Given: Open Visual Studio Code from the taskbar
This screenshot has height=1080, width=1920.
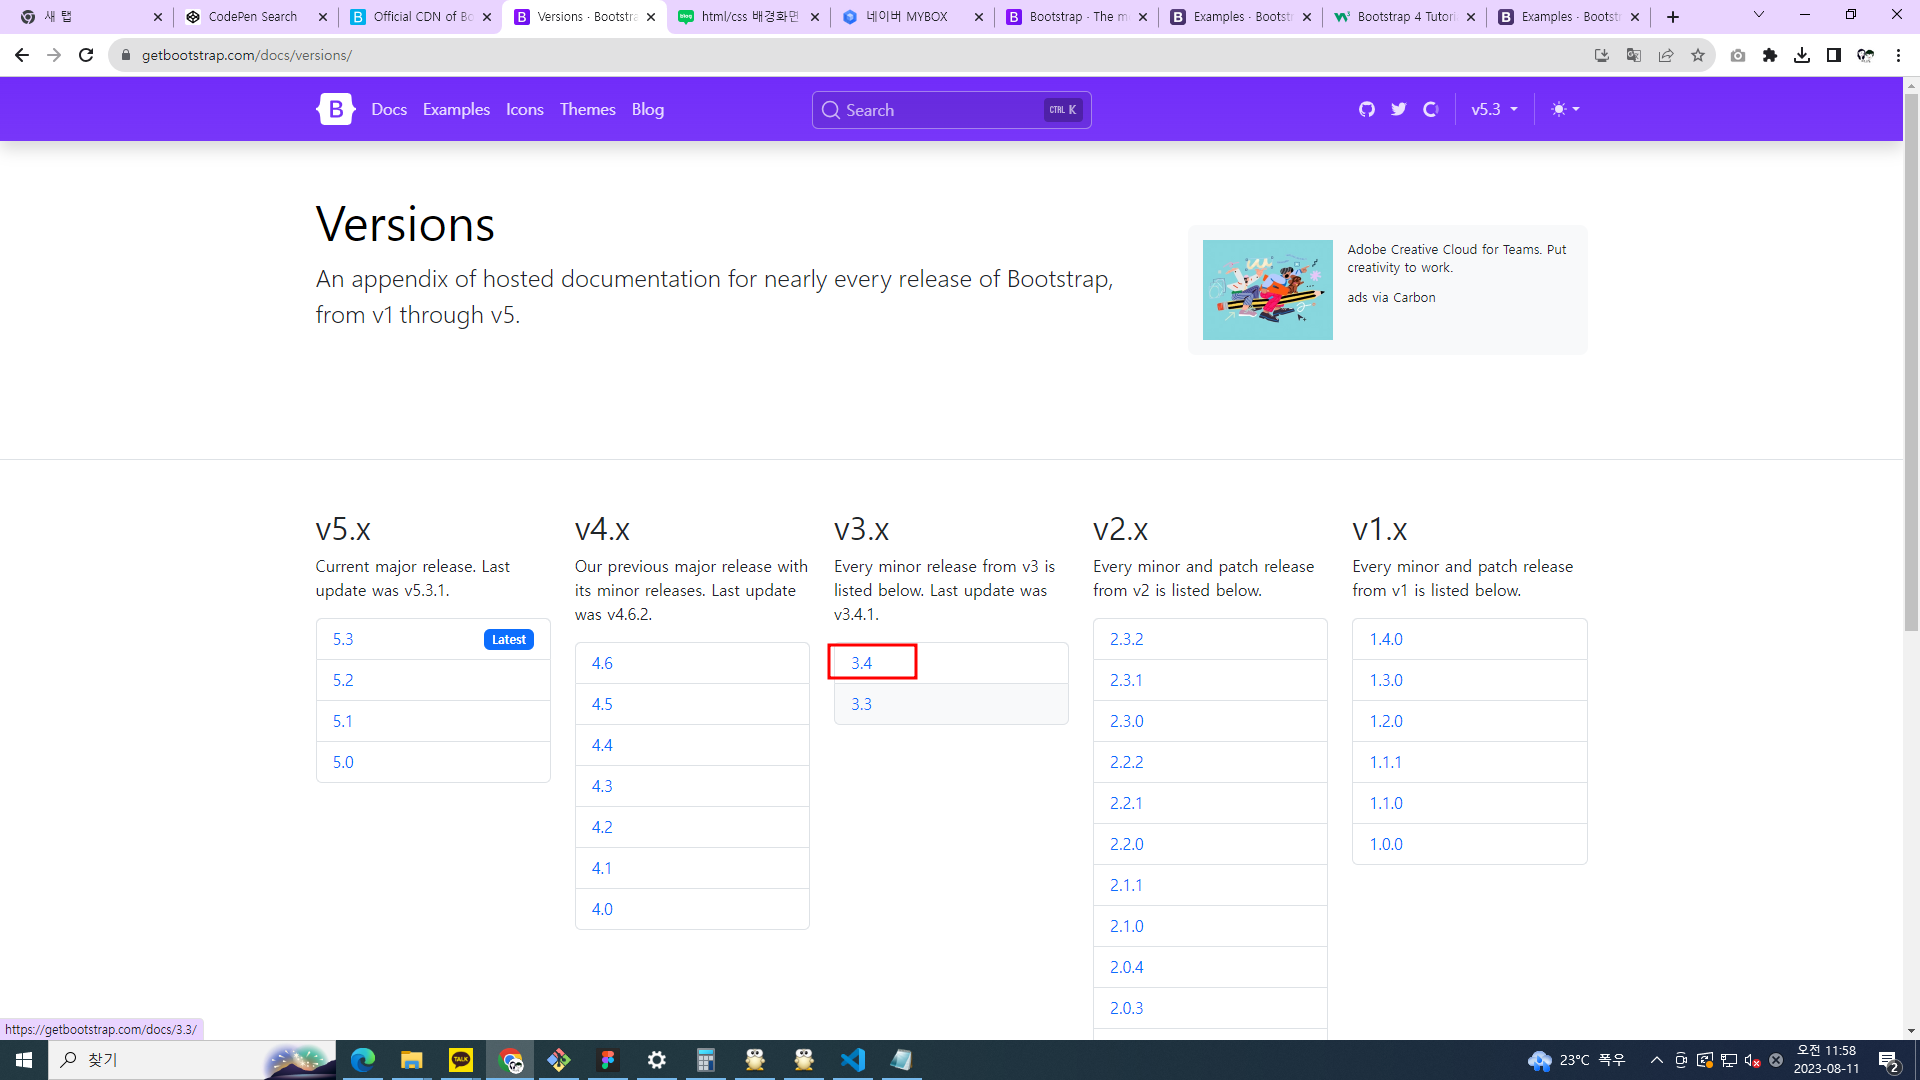Looking at the screenshot, I should (852, 1060).
